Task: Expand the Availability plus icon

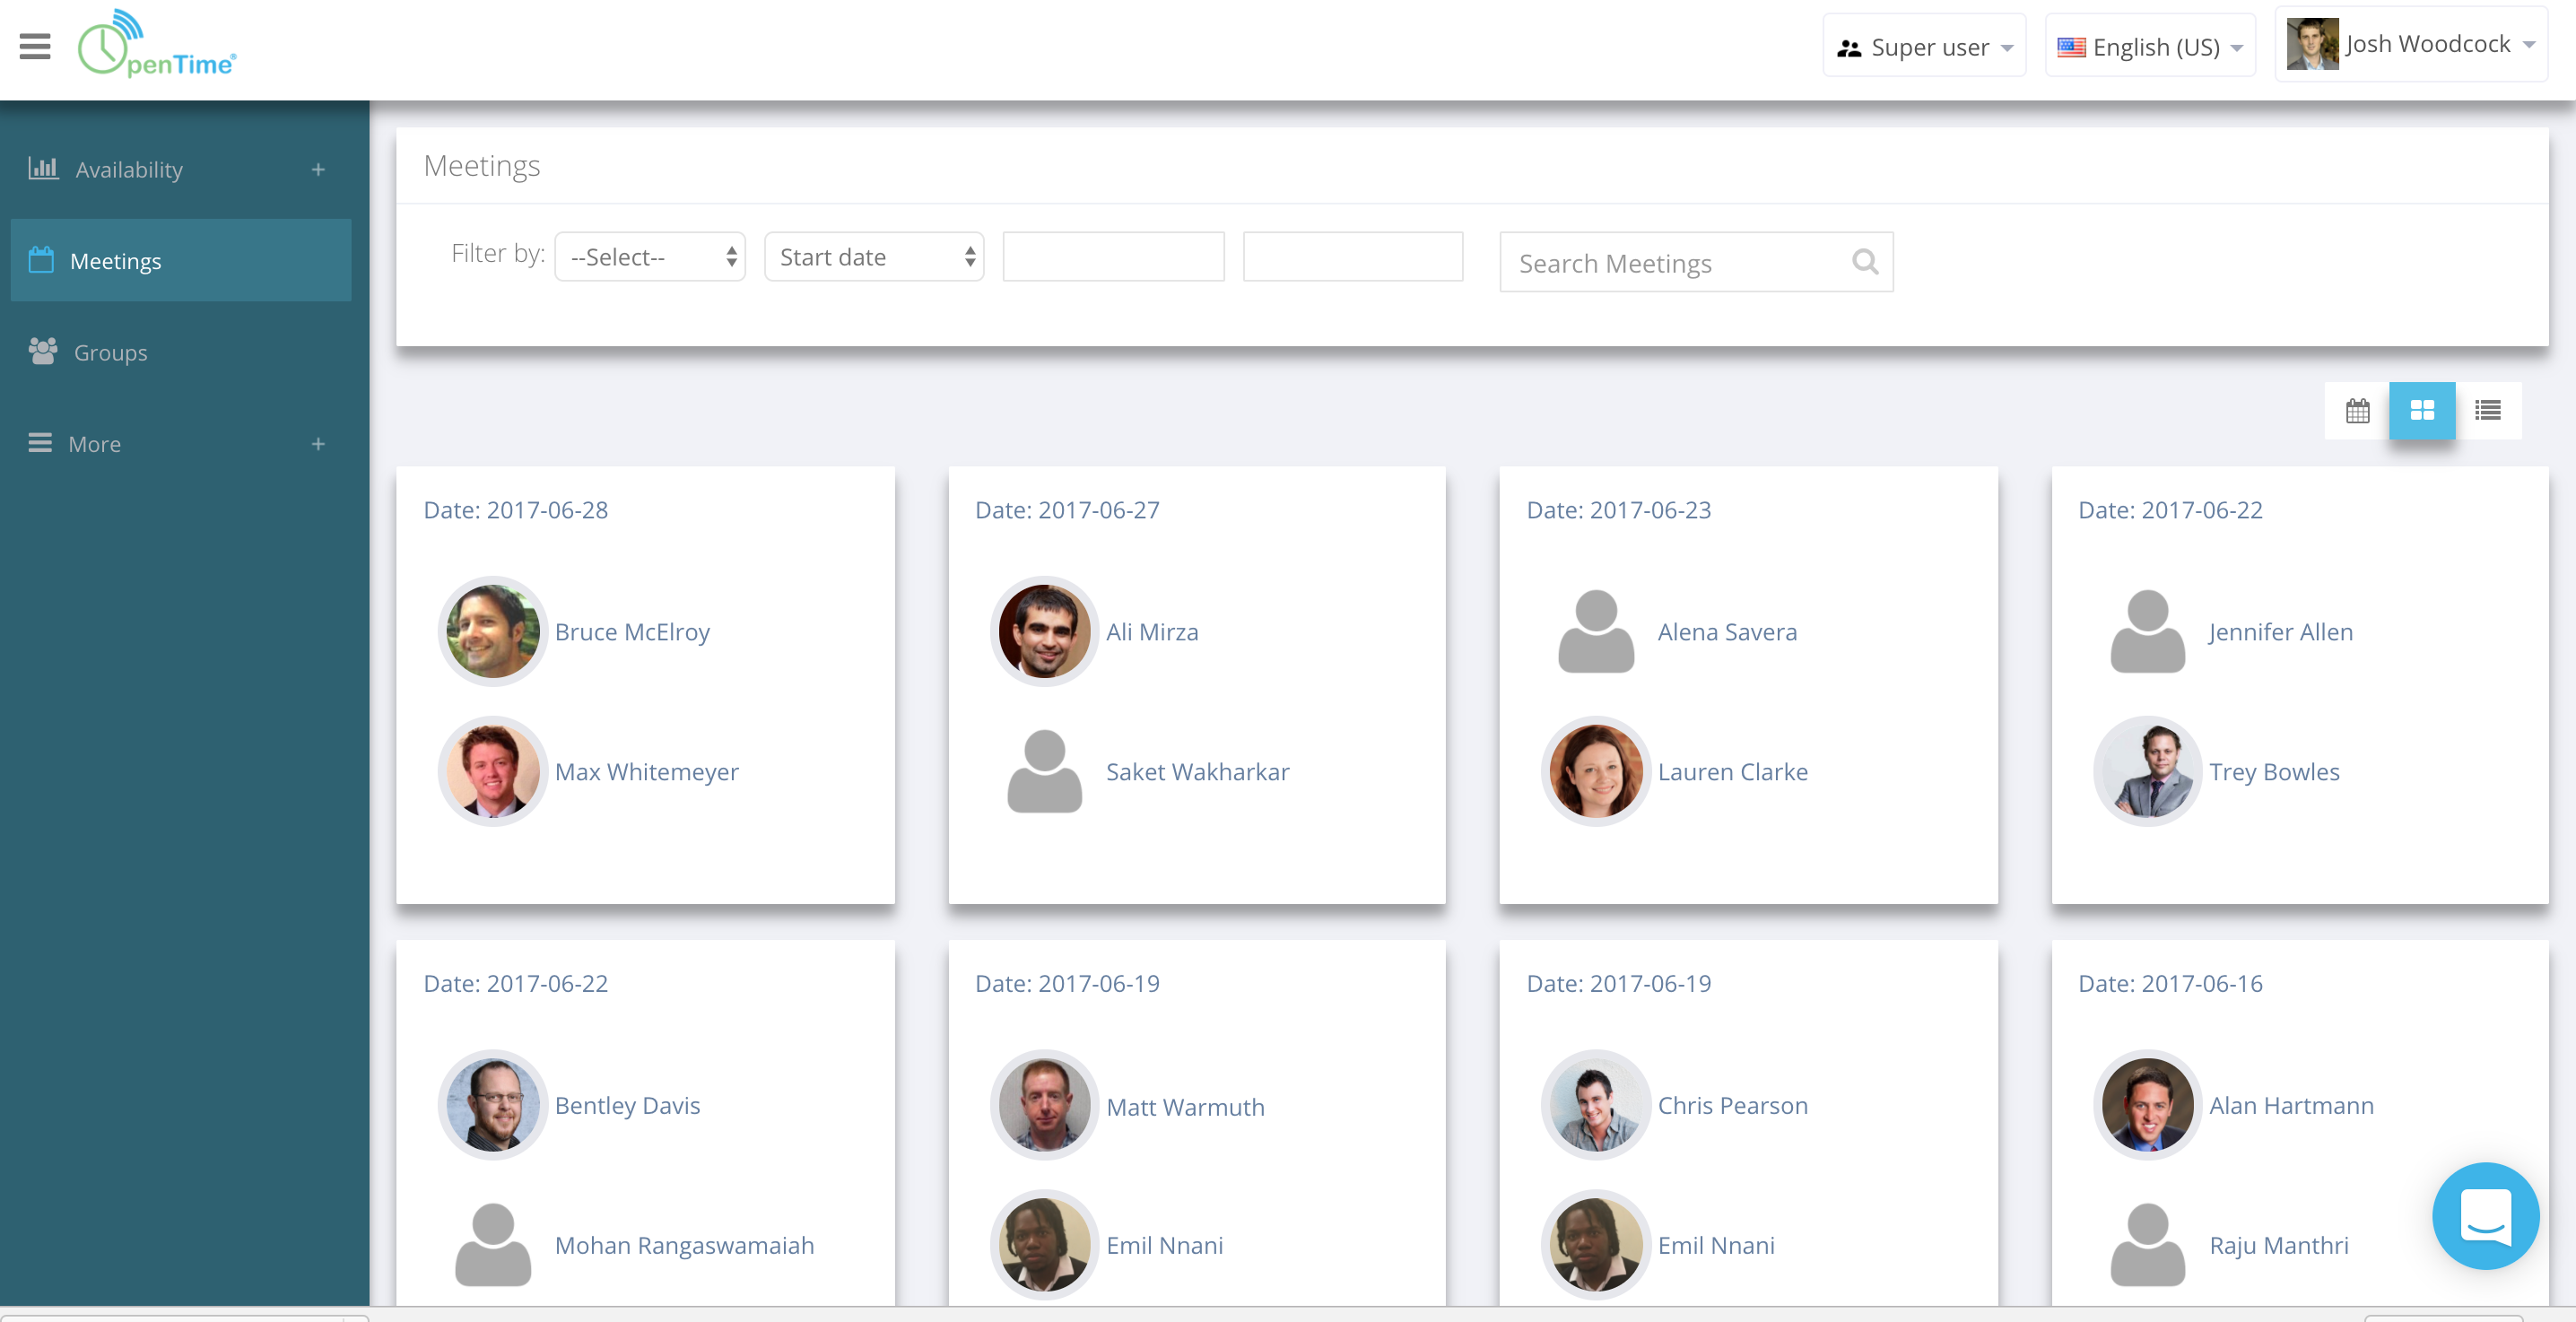Action: [318, 170]
